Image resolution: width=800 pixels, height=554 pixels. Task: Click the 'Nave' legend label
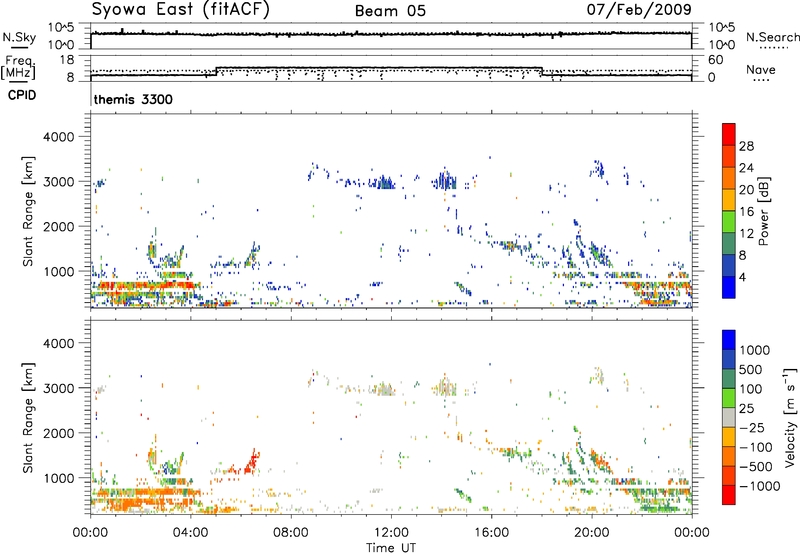tap(761, 69)
